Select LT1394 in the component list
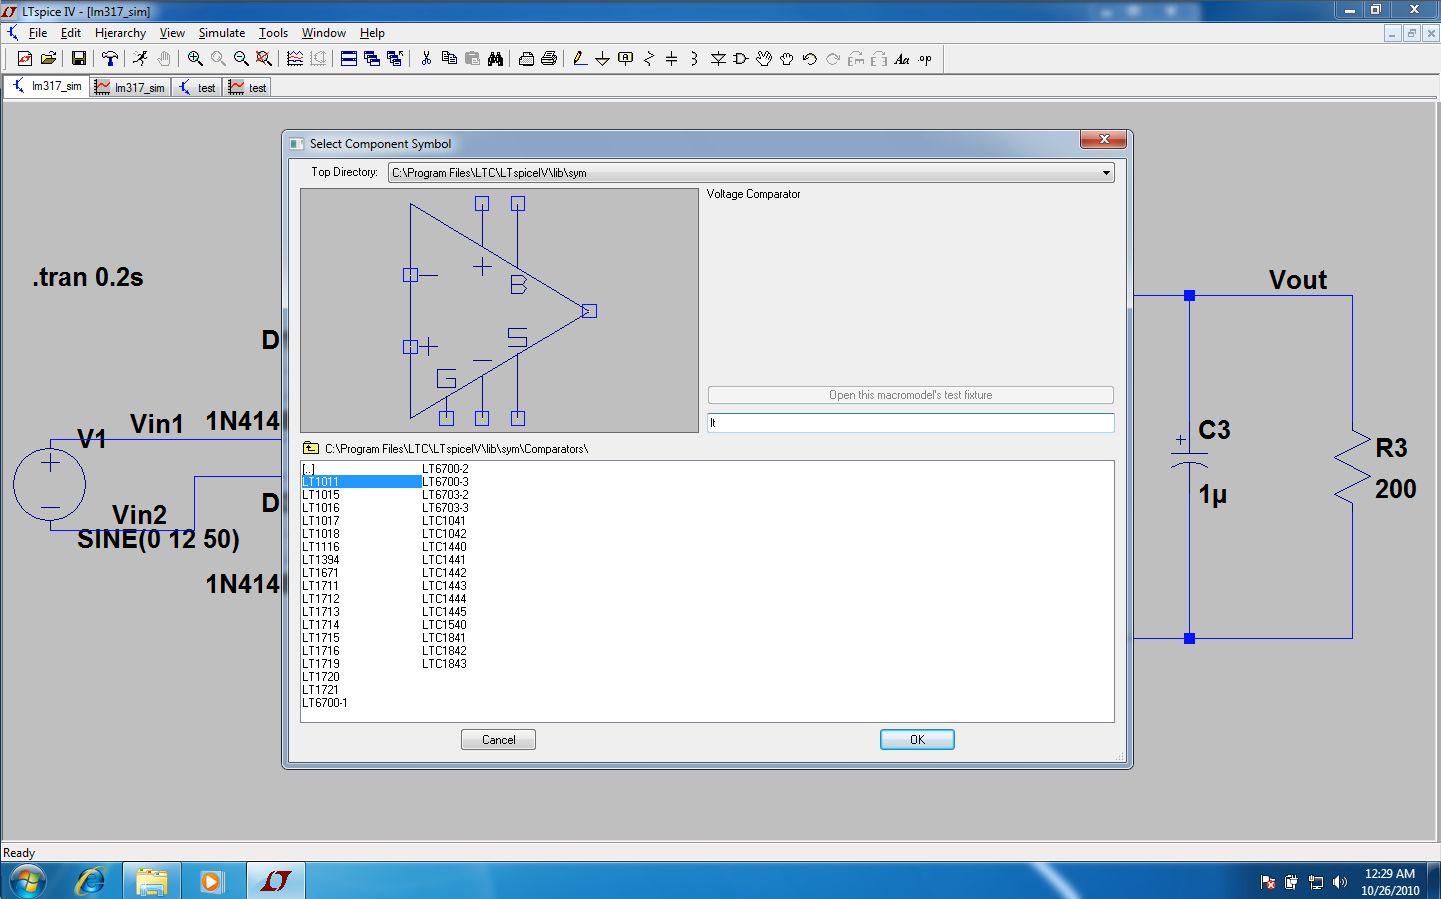 click(321, 560)
